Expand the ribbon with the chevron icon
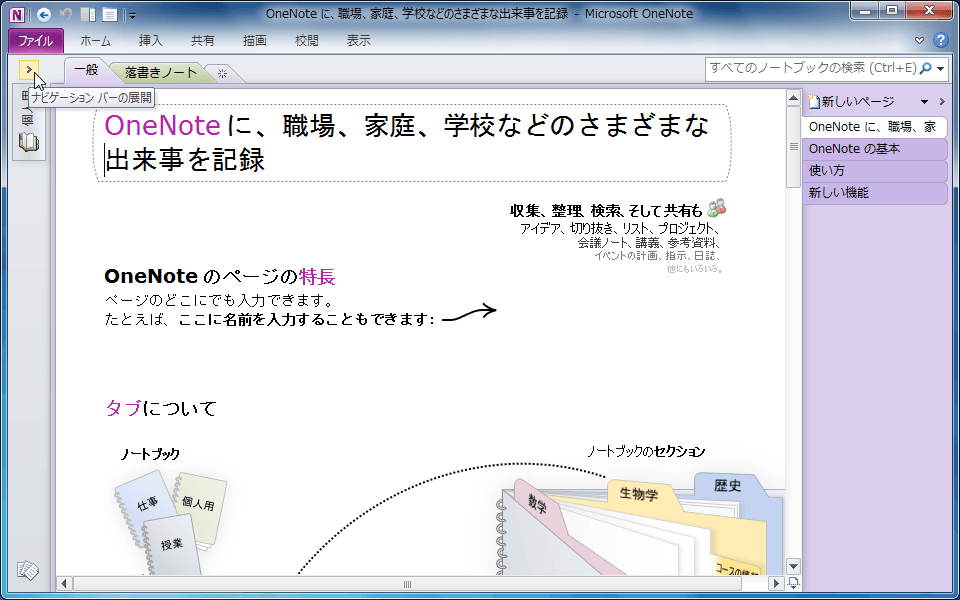Screen dimensions: 960x600 tap(919, 41)
